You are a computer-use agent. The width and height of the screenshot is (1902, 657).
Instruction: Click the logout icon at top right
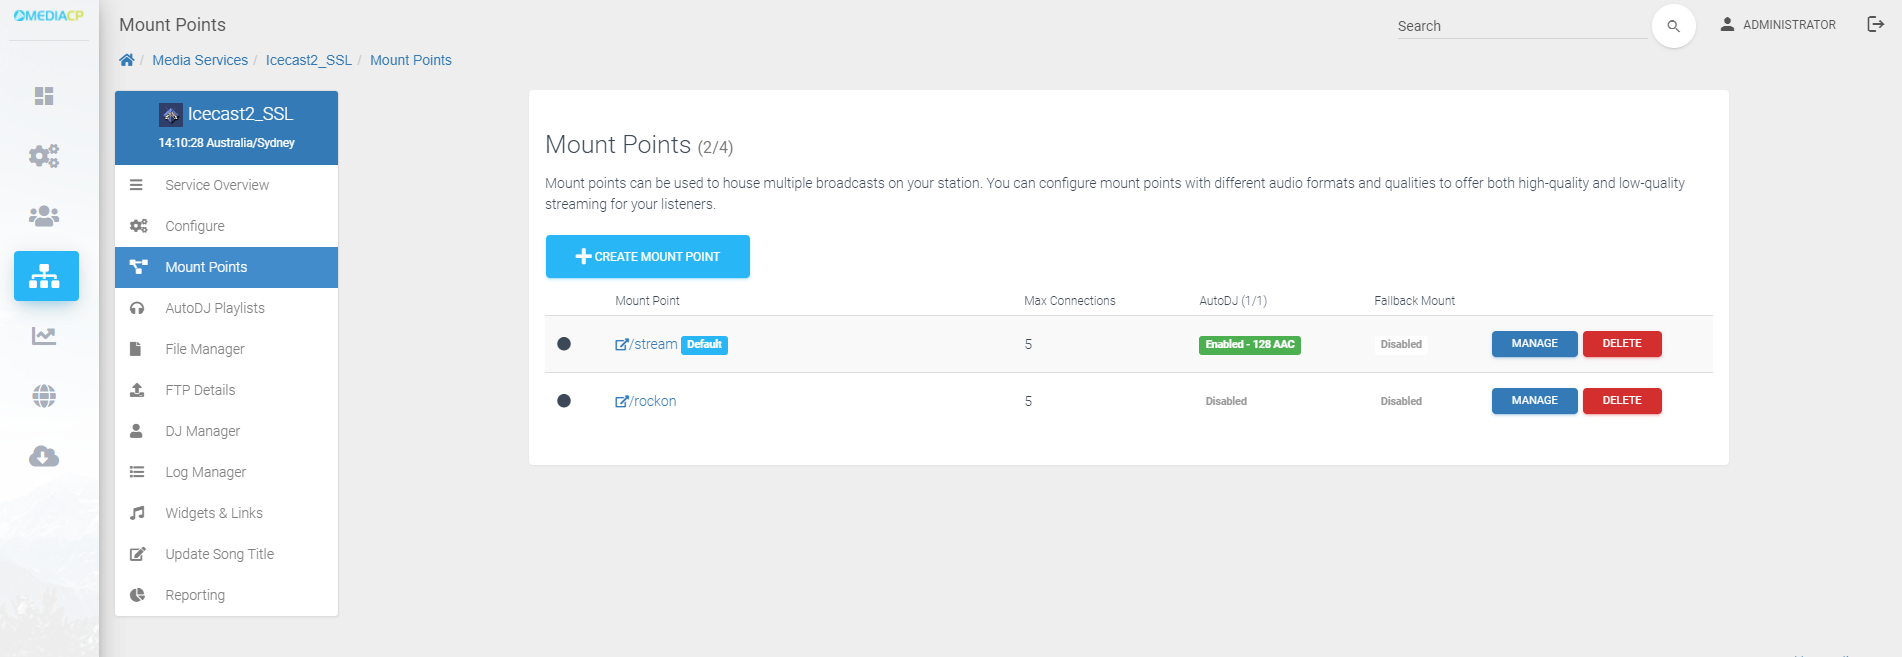click(1875, 24)
